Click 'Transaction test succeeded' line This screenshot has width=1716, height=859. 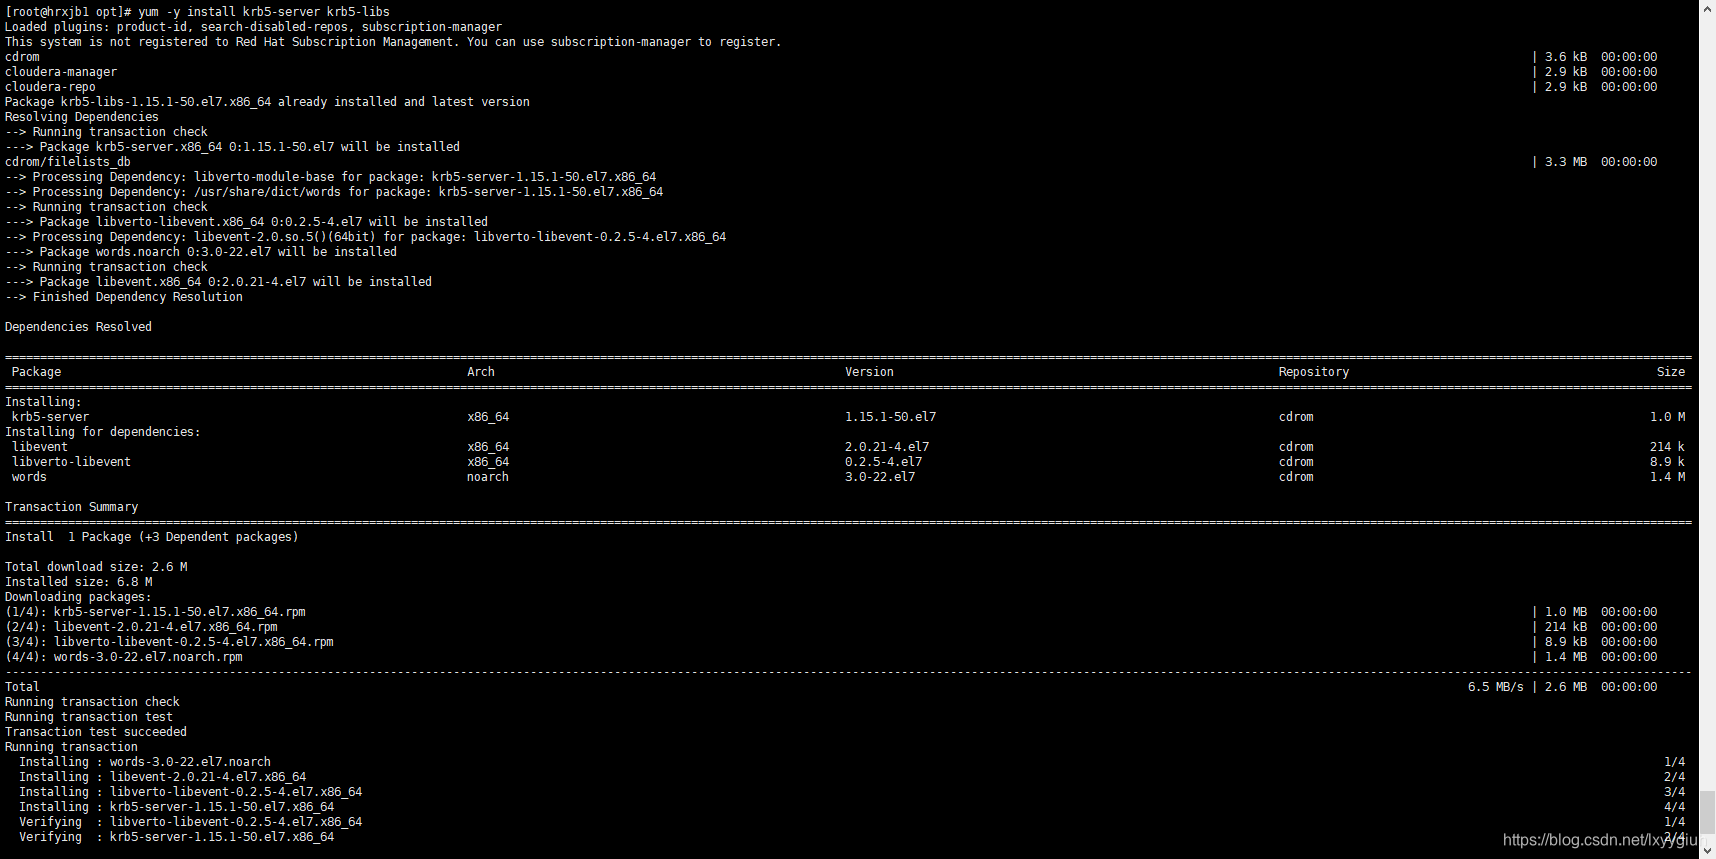pos(96,732)
